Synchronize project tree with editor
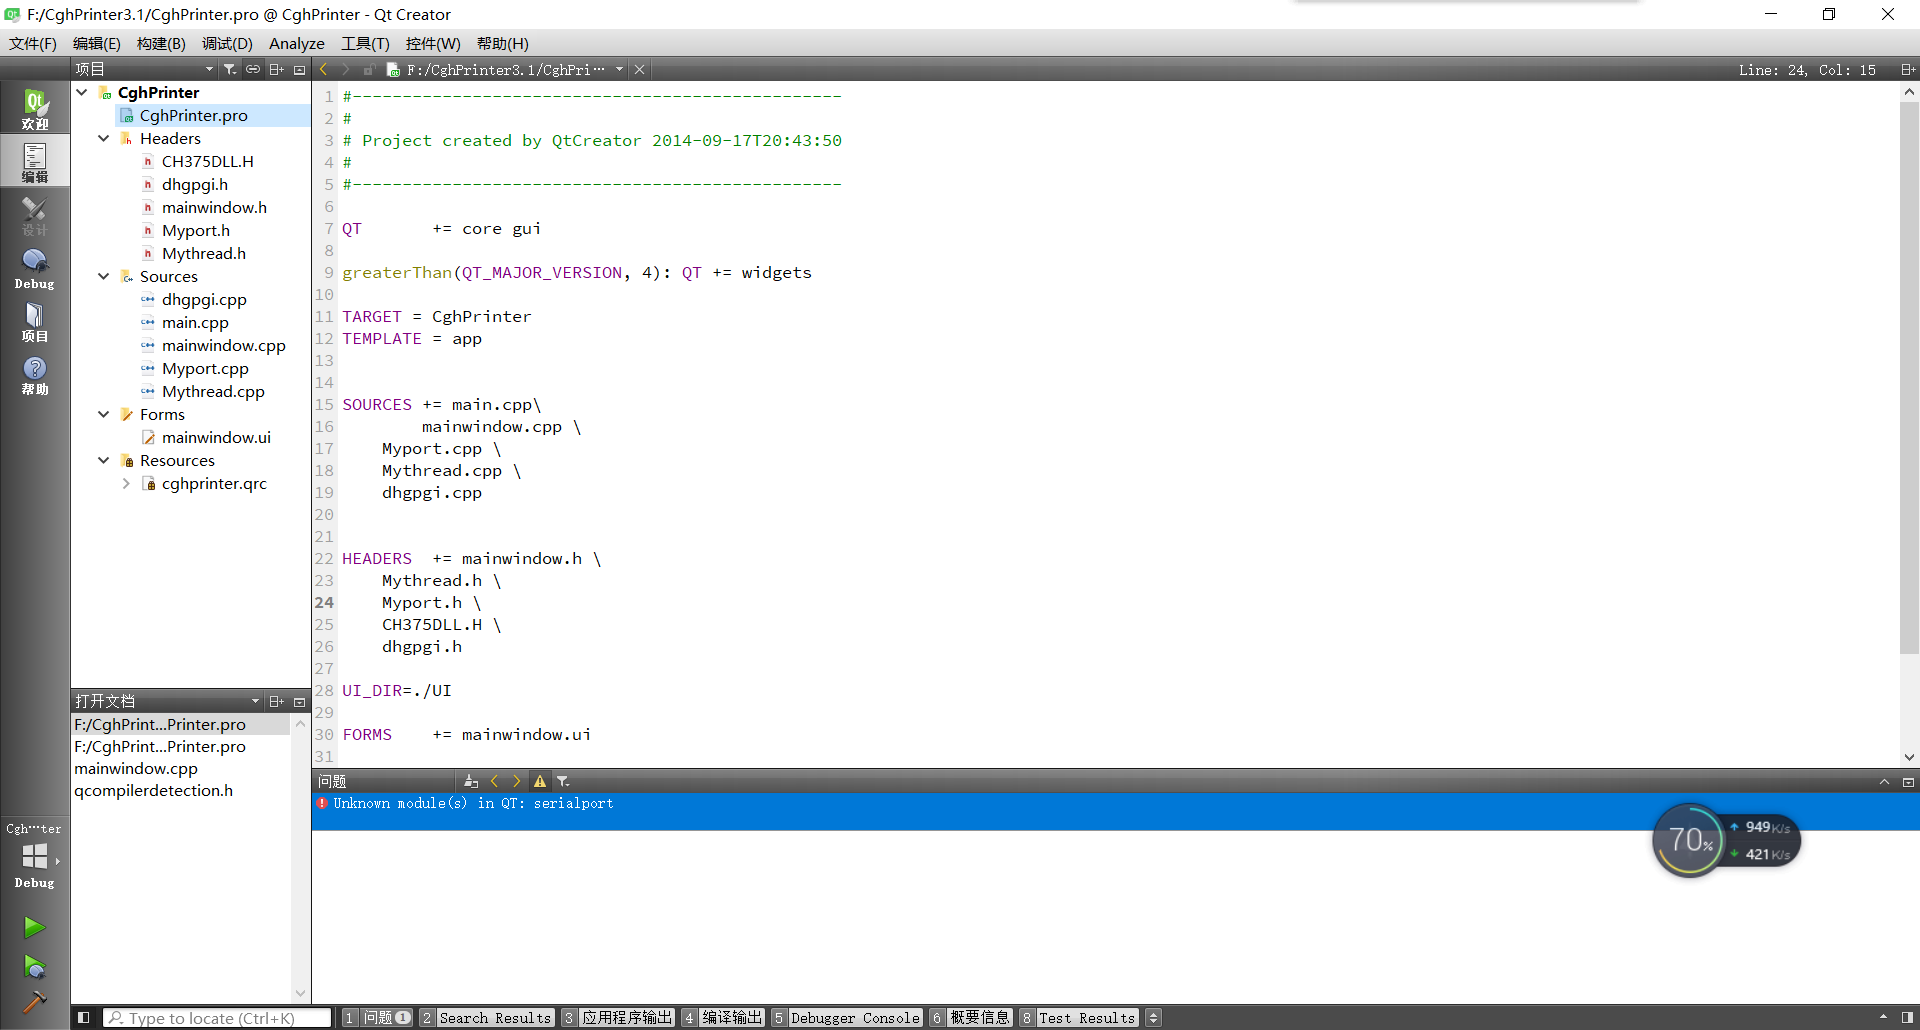 253,69
